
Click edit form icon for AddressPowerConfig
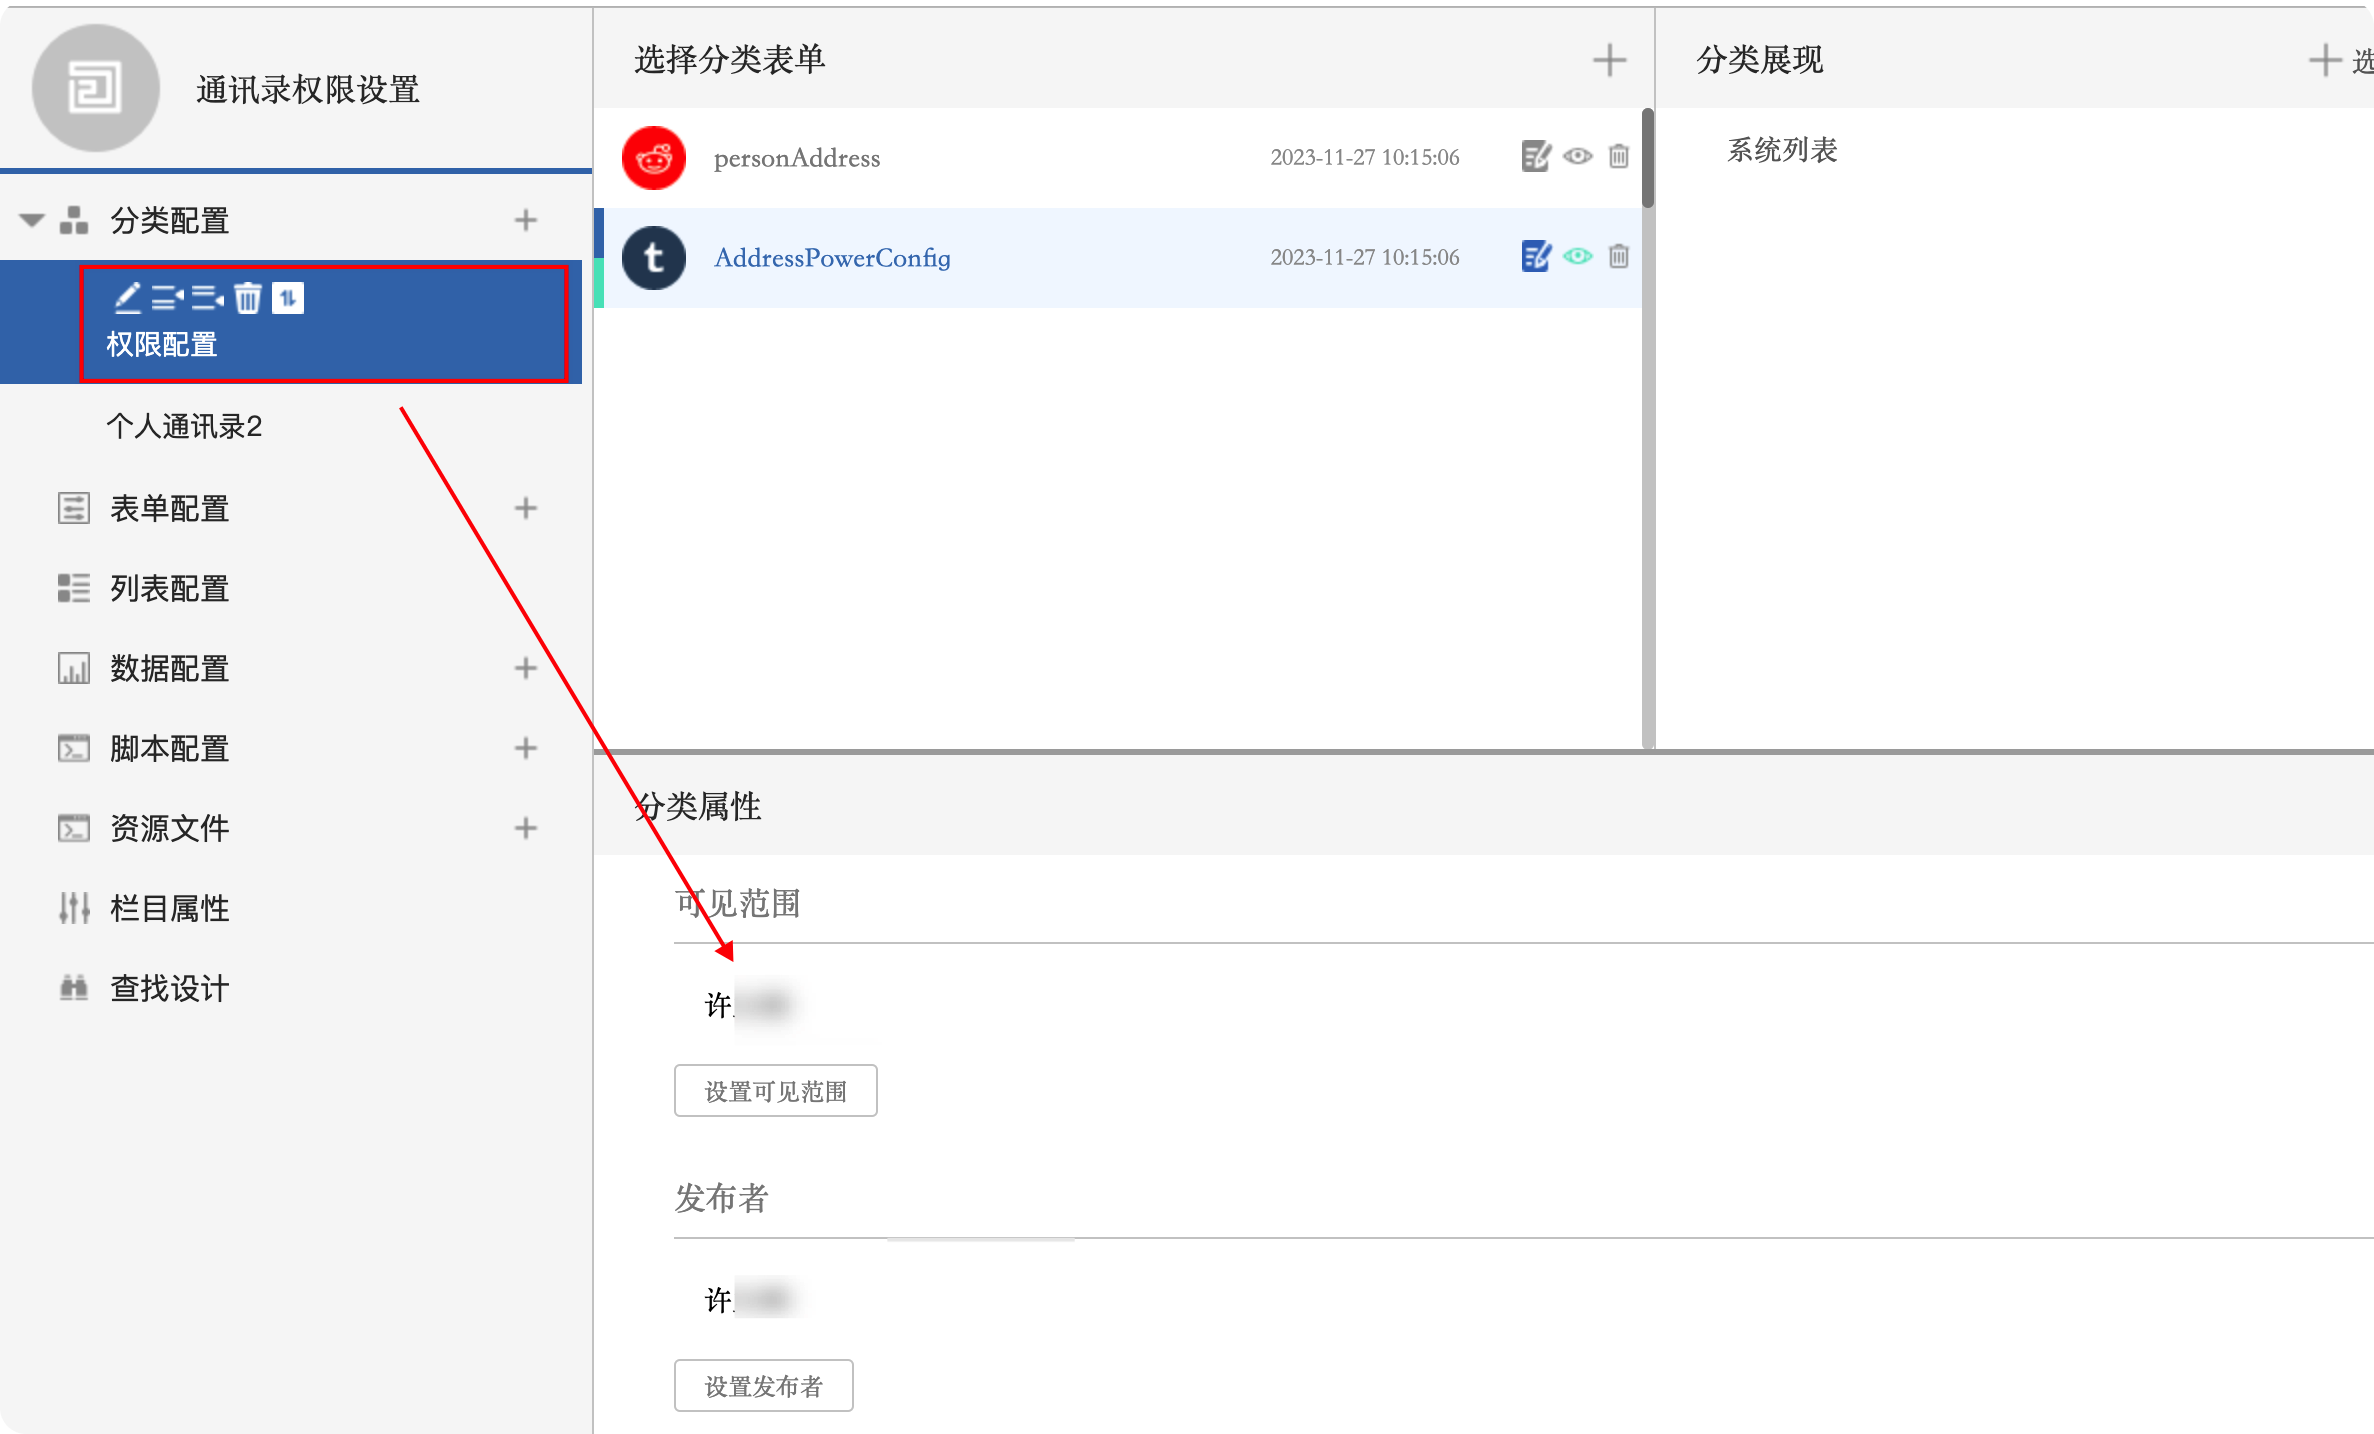coord(1535,257)
